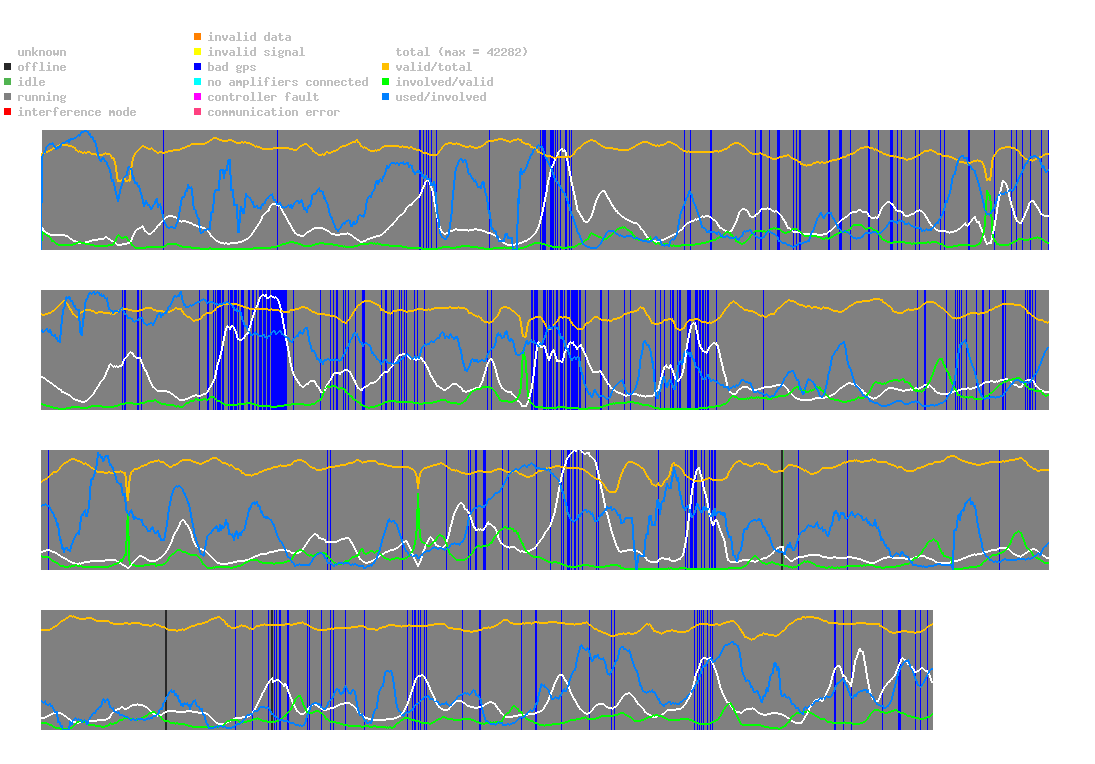Click the "used/involved" legend label
1095x764 pixels.
point(441,97)
